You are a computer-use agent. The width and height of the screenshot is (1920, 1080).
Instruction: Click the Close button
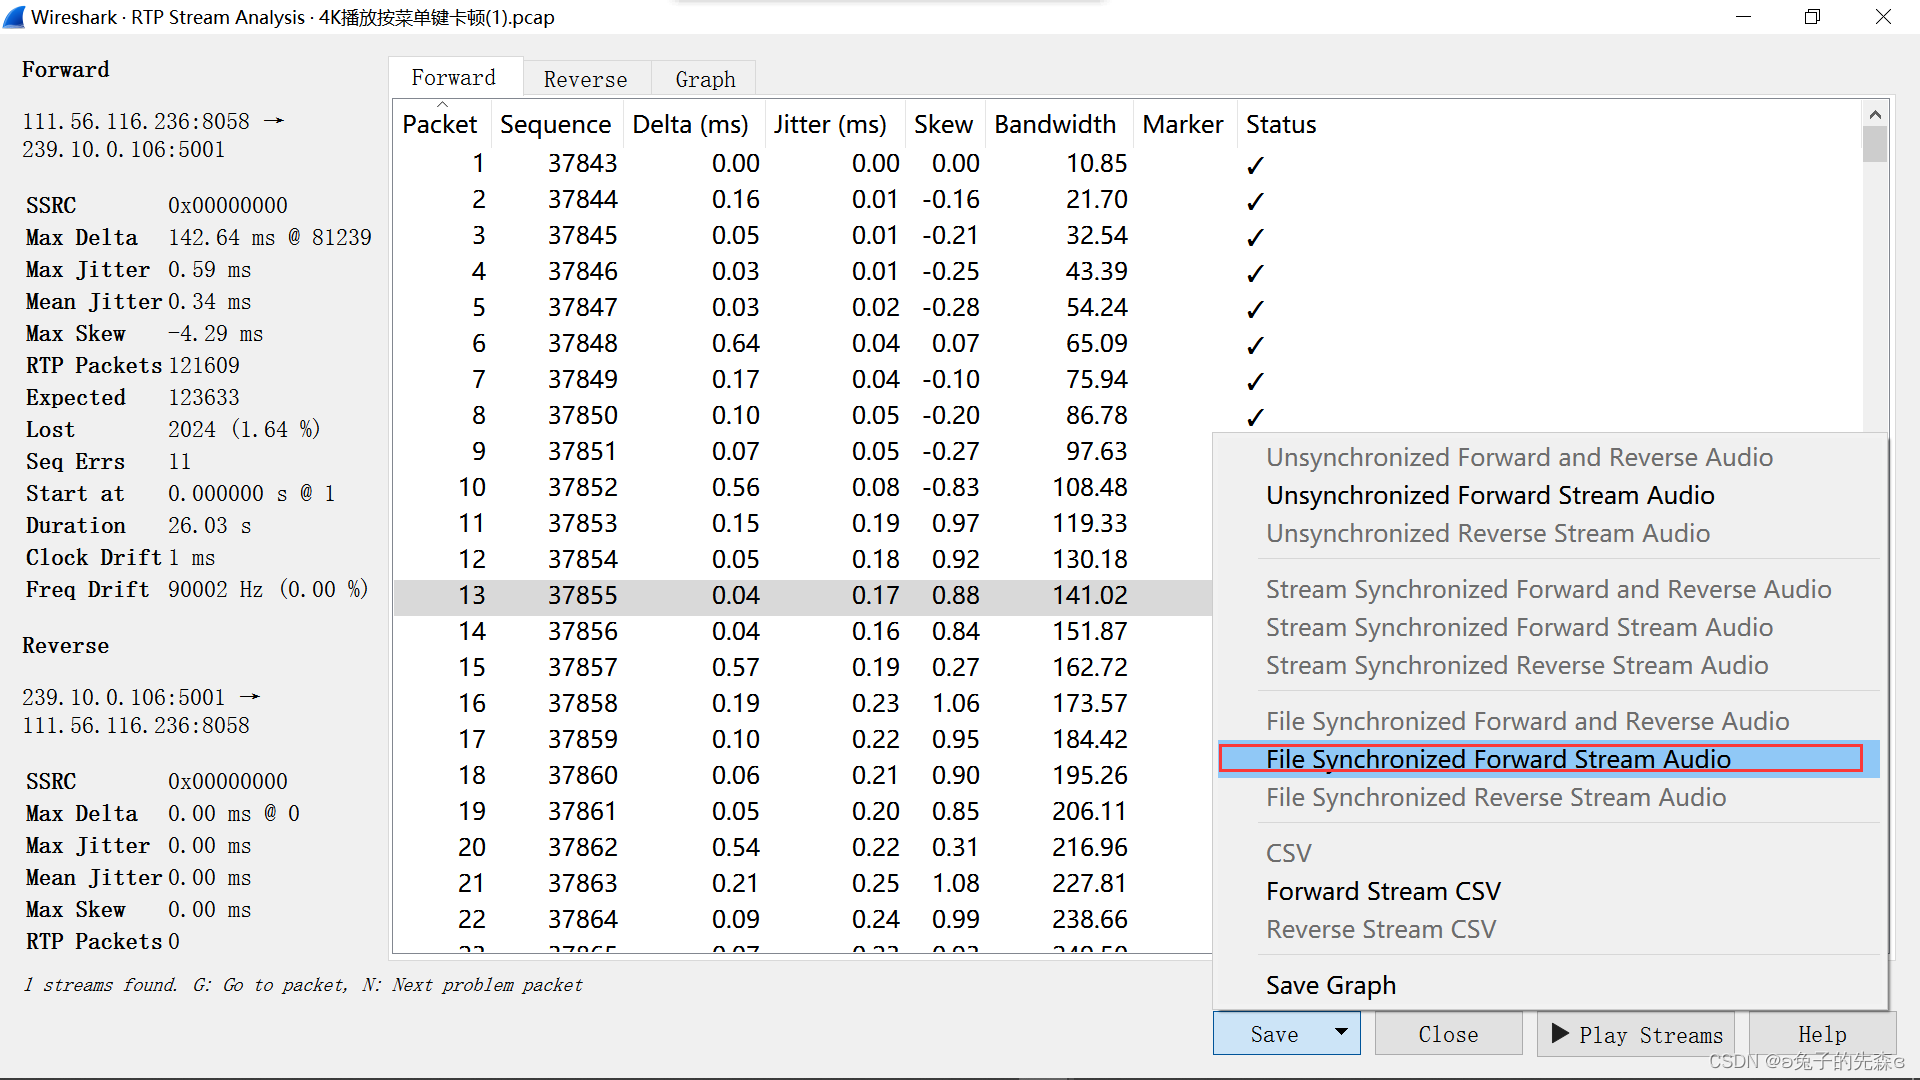[1447, 1034]
